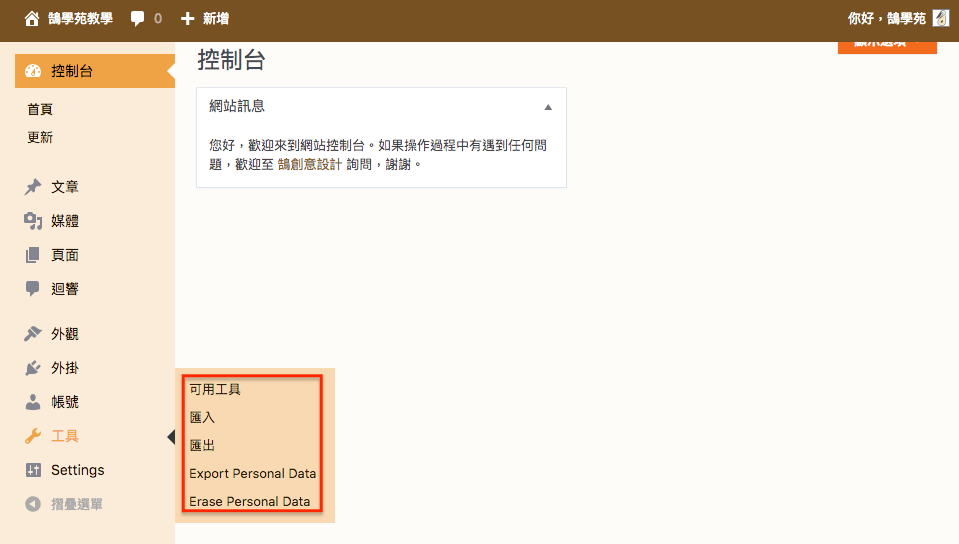Open 更新 under dashboard menu
The height and width of the screenshot is (544, 959).
(x=40, y=138)
